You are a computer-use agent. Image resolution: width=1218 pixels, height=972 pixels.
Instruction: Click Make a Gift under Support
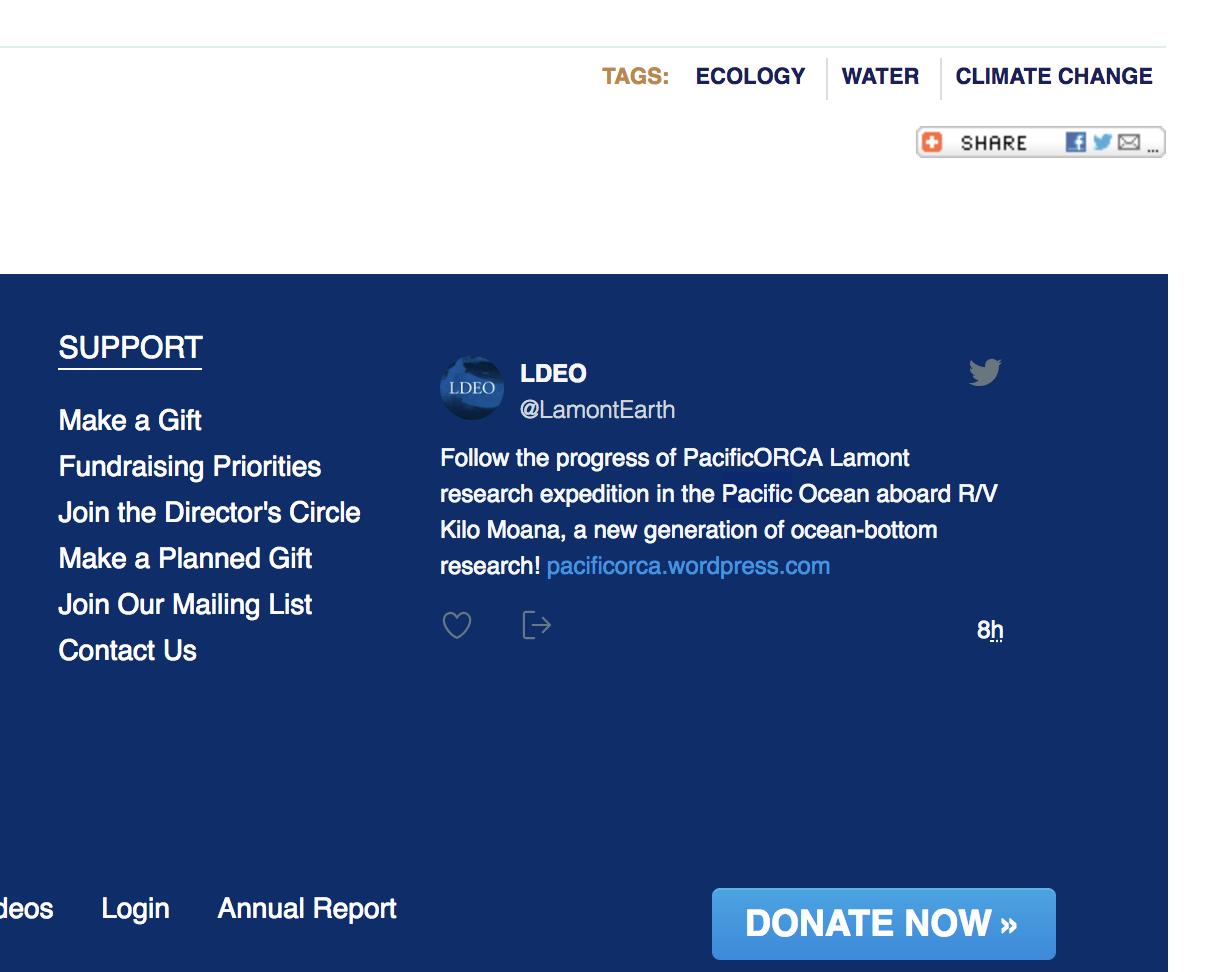(129, 421)
